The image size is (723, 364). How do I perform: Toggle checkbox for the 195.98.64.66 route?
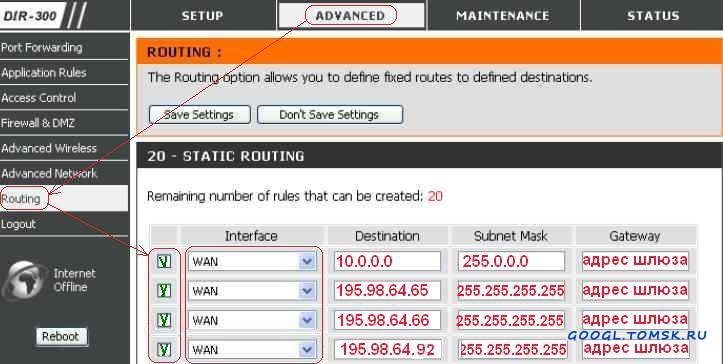coord(164,320)
